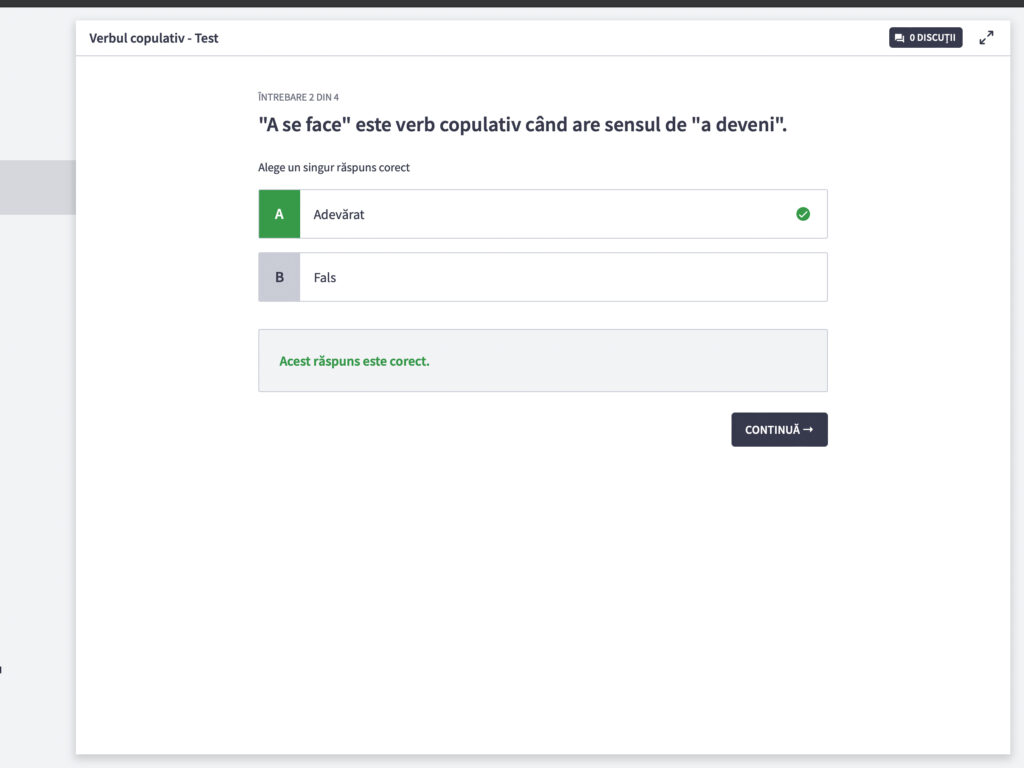Click the empty white area below Continuă
1024x768 pixels.
(543, 590)
